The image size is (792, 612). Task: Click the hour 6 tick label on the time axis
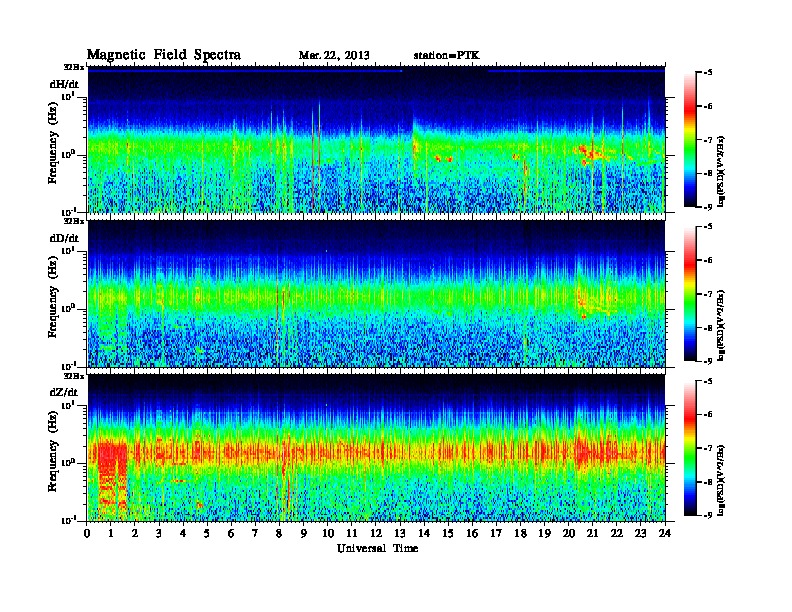(x=231, y=534)
